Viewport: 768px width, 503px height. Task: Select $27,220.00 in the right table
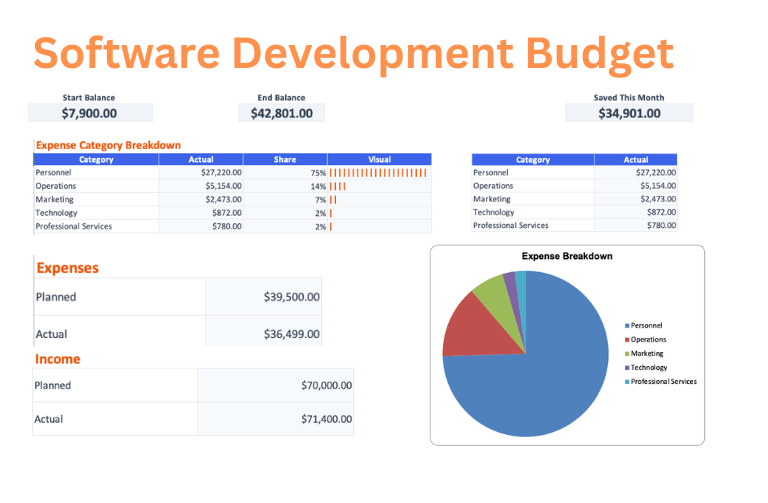click(x=656, y=172)
